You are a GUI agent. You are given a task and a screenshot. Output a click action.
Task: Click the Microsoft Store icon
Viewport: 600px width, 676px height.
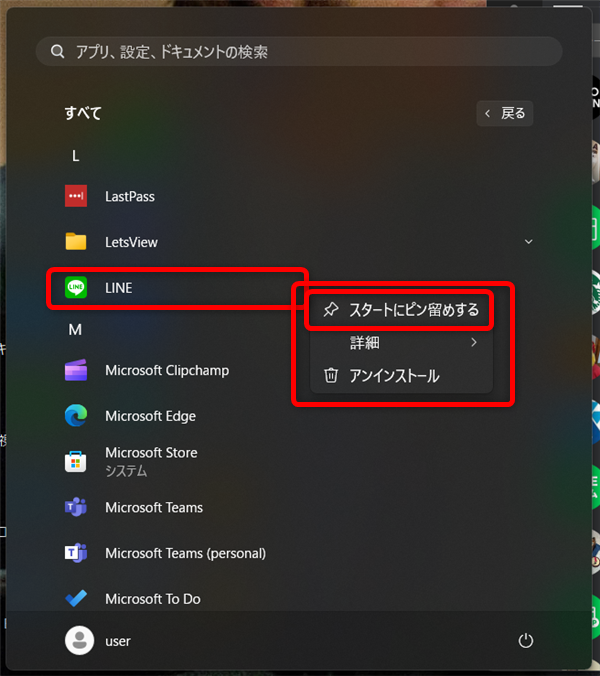pyautogui.click(x=76, y=461)
